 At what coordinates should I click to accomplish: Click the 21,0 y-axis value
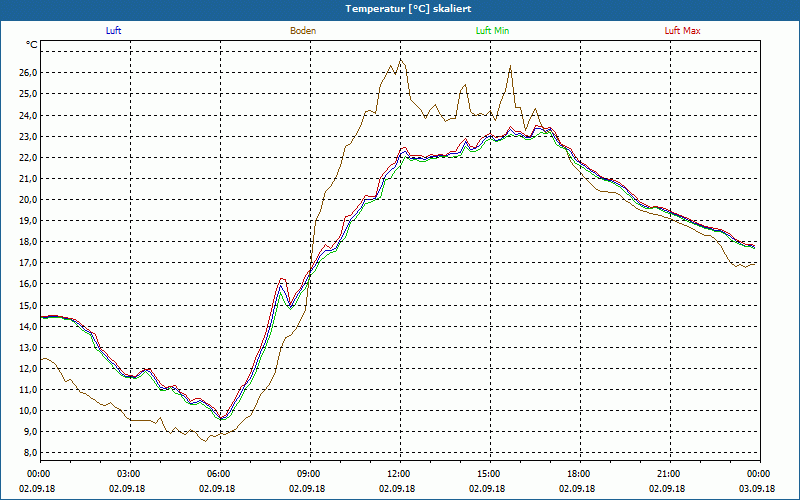point(29,179)
